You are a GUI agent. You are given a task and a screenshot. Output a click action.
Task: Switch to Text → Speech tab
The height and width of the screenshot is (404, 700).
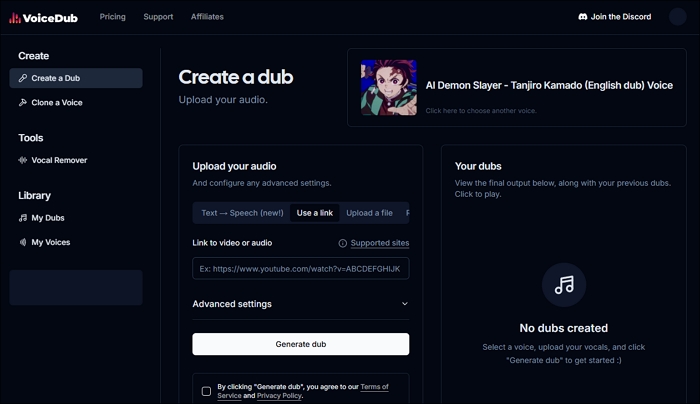242,213
